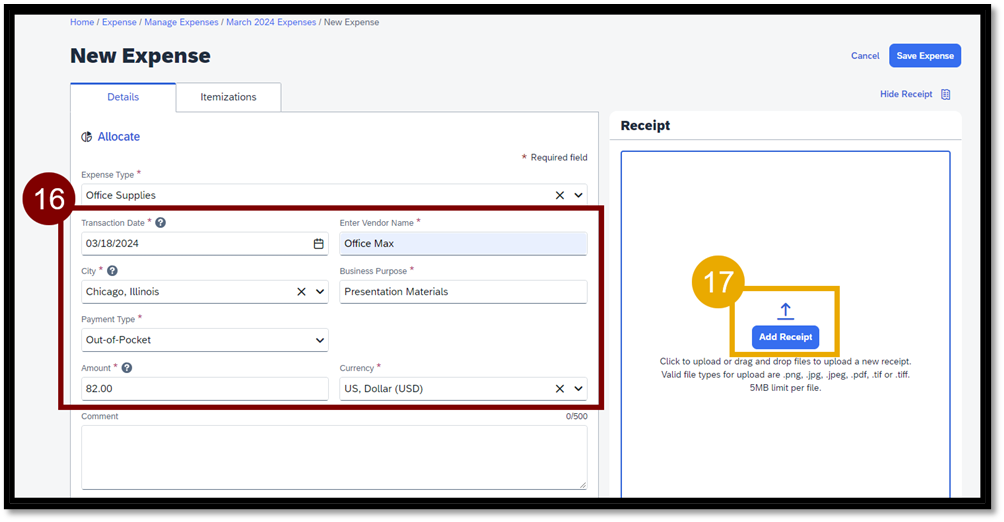Click the City field help icon
Screen dimensions: 1004x522
[112, 271]
